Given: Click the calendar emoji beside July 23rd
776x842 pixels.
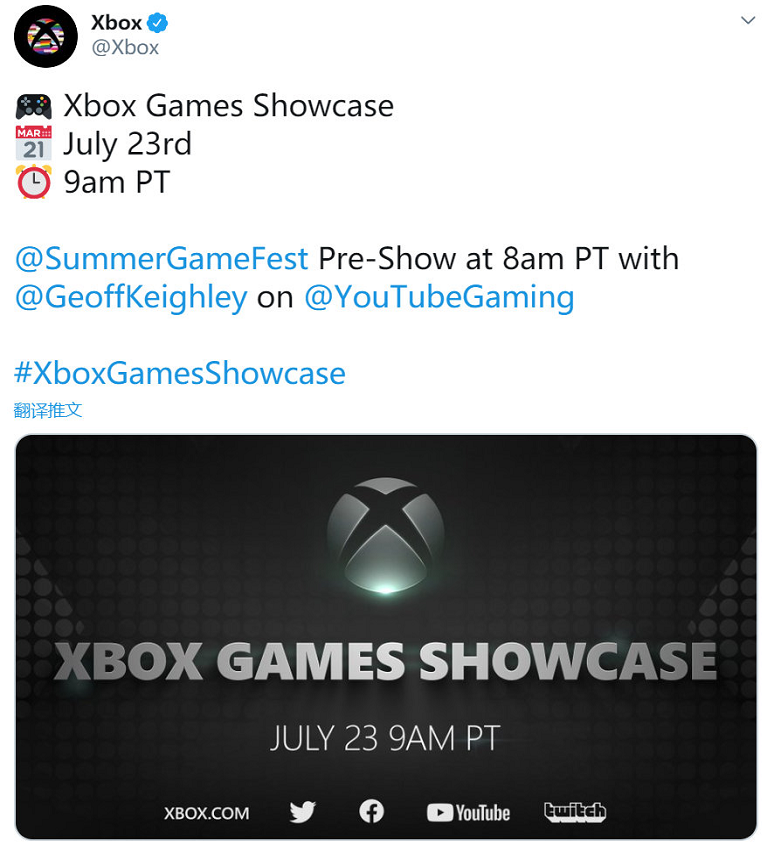Looking at the screenshot, I should coord(34,144).
